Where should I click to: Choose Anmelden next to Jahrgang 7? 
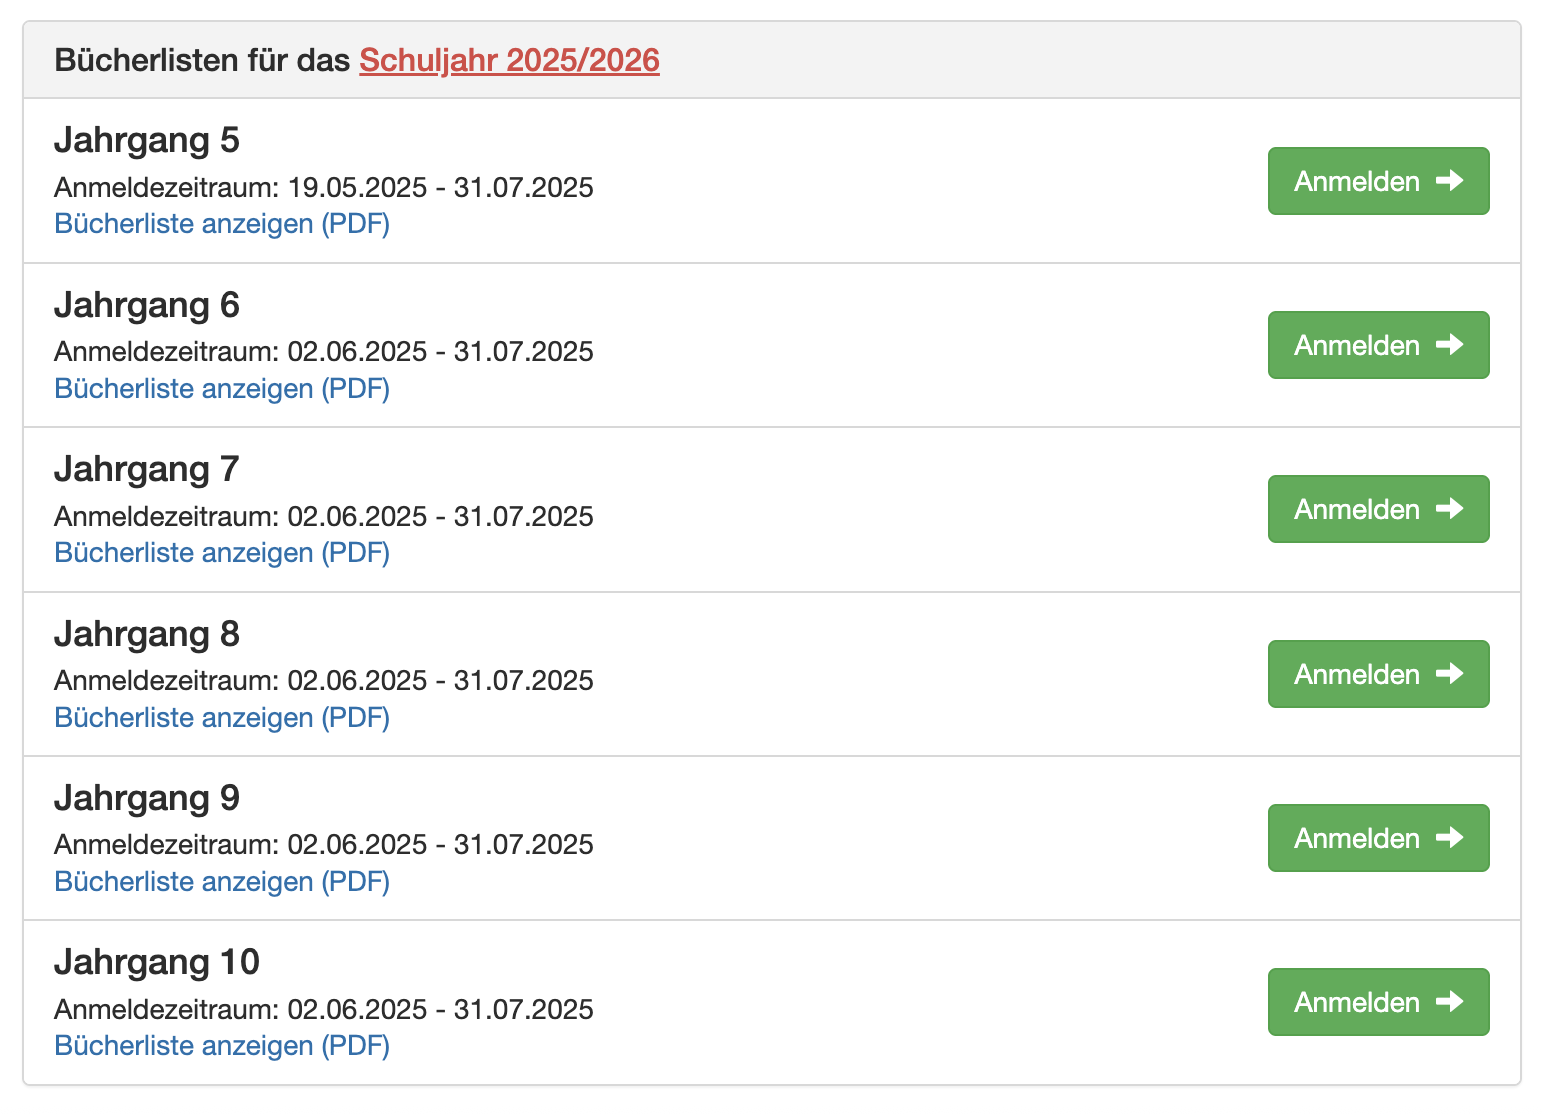(1378, 509)
